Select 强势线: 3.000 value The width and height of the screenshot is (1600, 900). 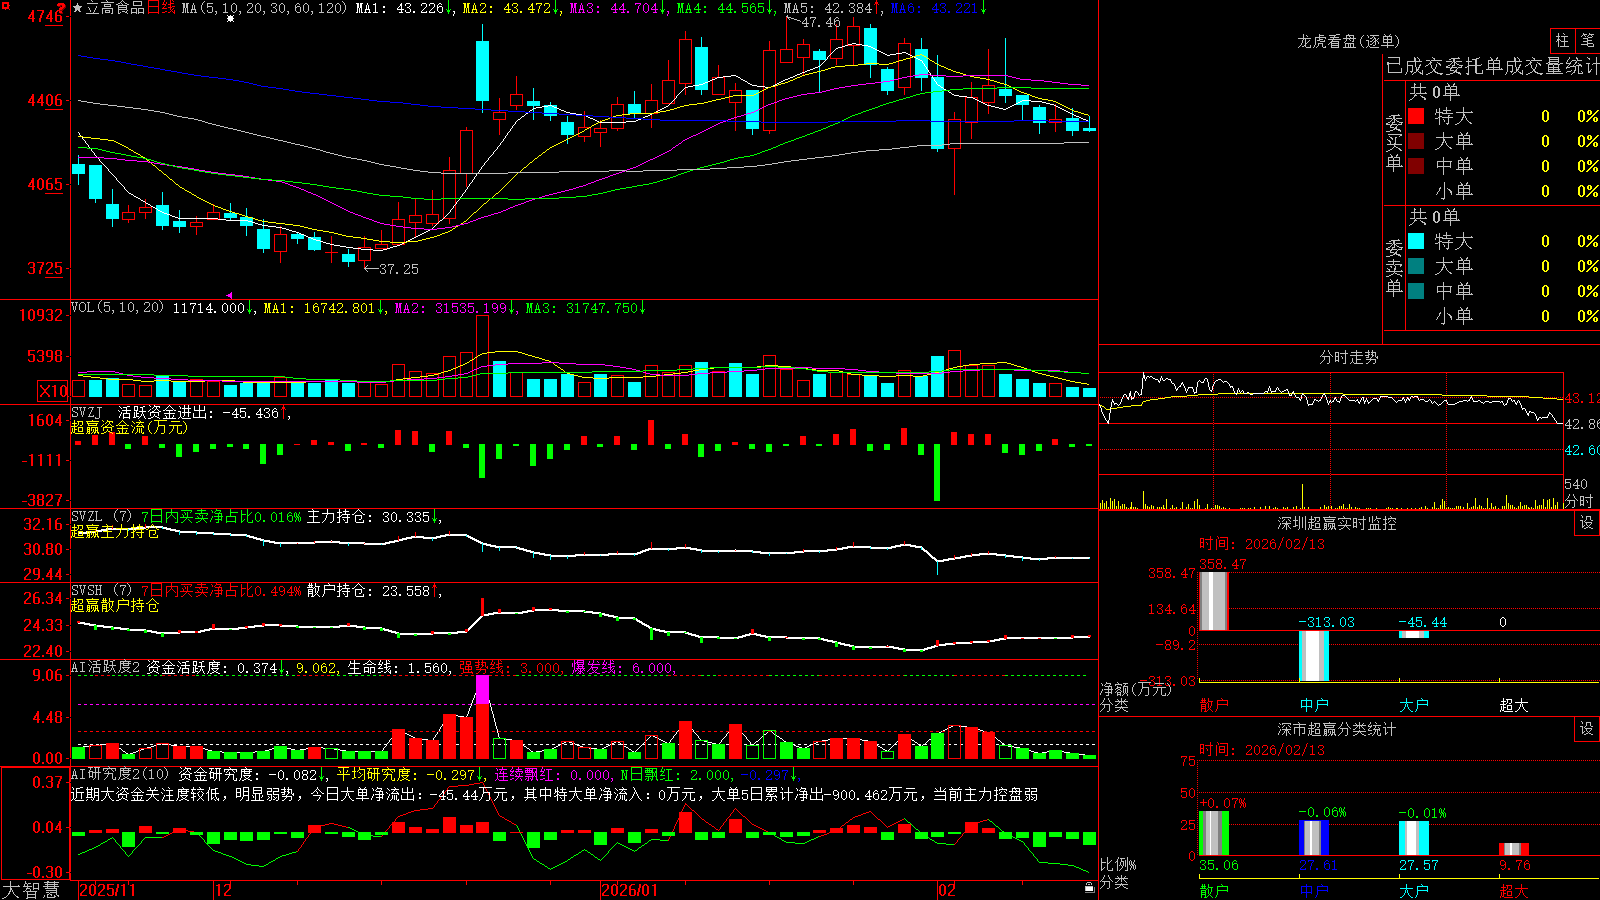[x=510, y=668]
